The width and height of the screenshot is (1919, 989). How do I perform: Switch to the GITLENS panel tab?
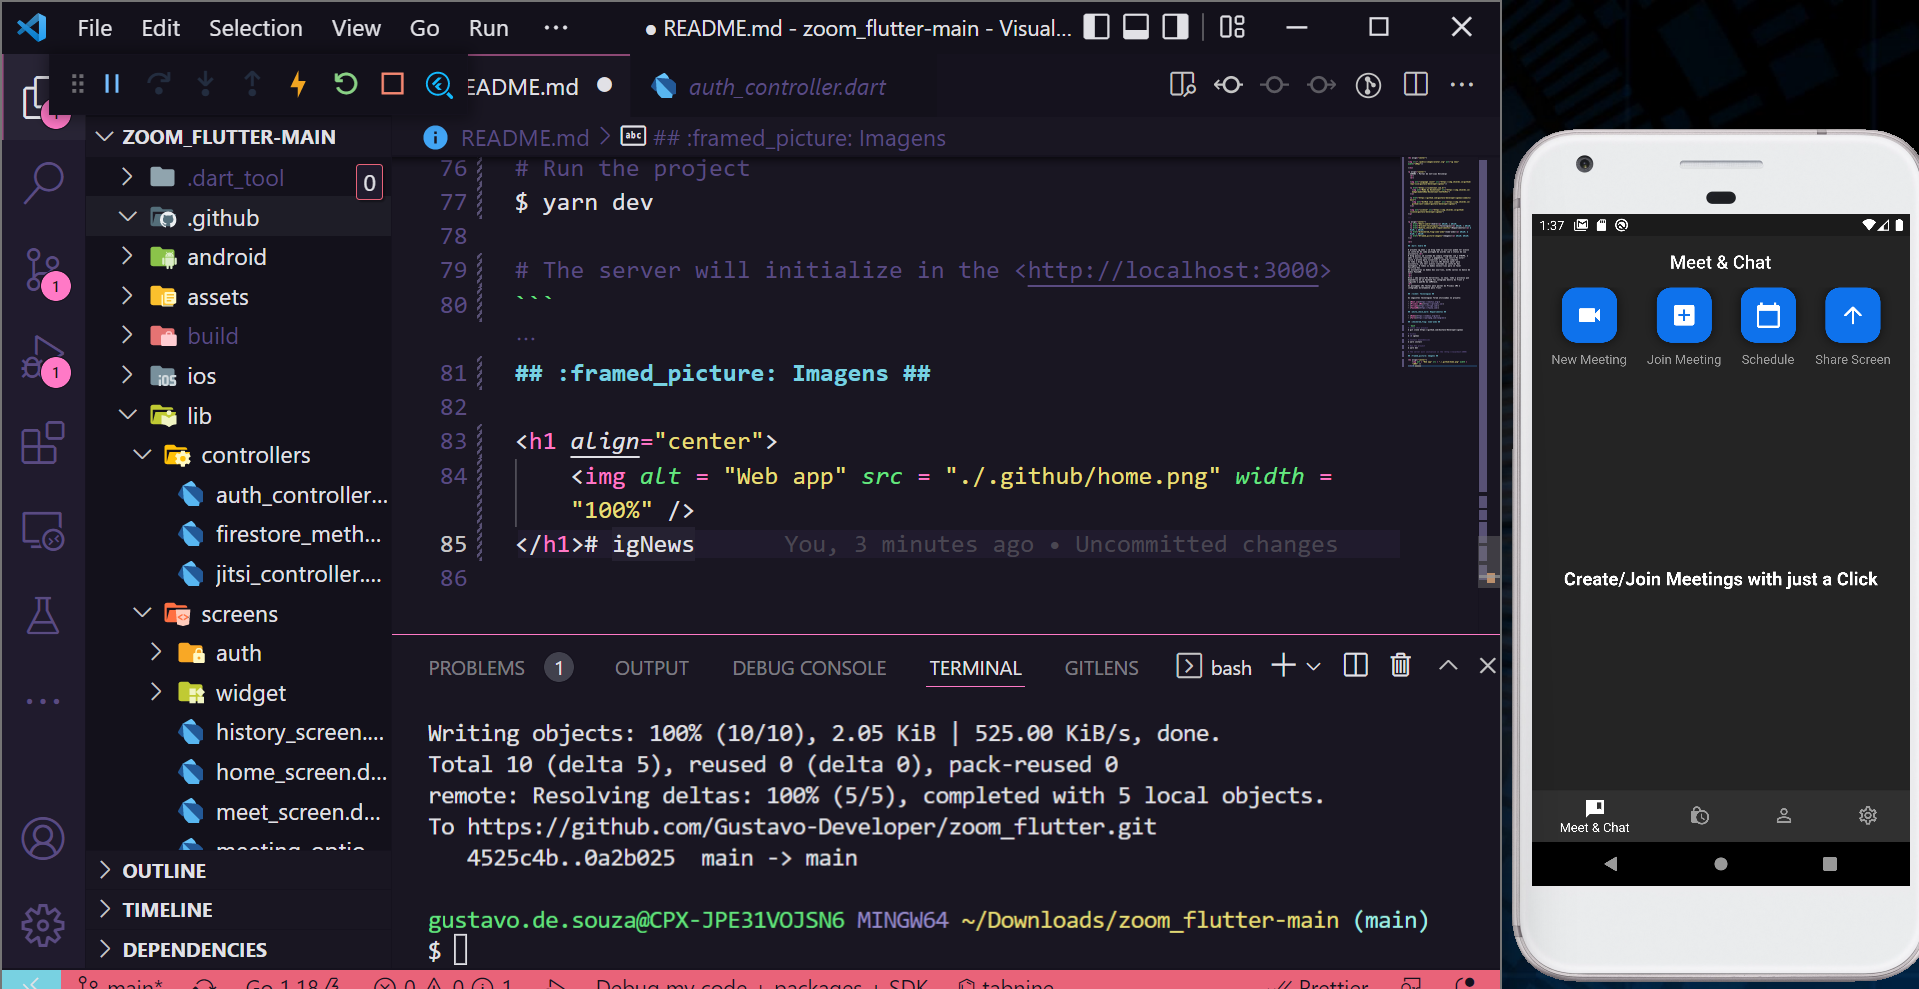coord(1101,668)
